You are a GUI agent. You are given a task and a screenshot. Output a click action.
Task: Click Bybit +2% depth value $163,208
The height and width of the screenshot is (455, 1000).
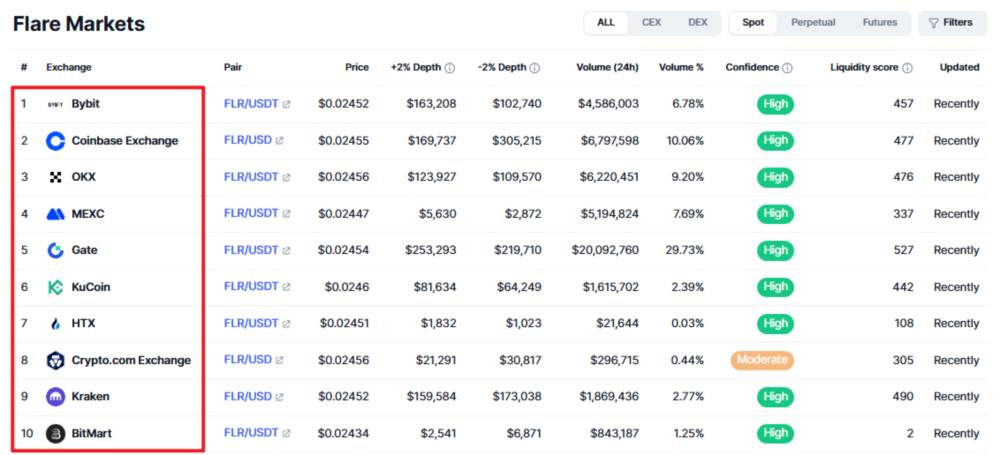click(x=432, y=104)
